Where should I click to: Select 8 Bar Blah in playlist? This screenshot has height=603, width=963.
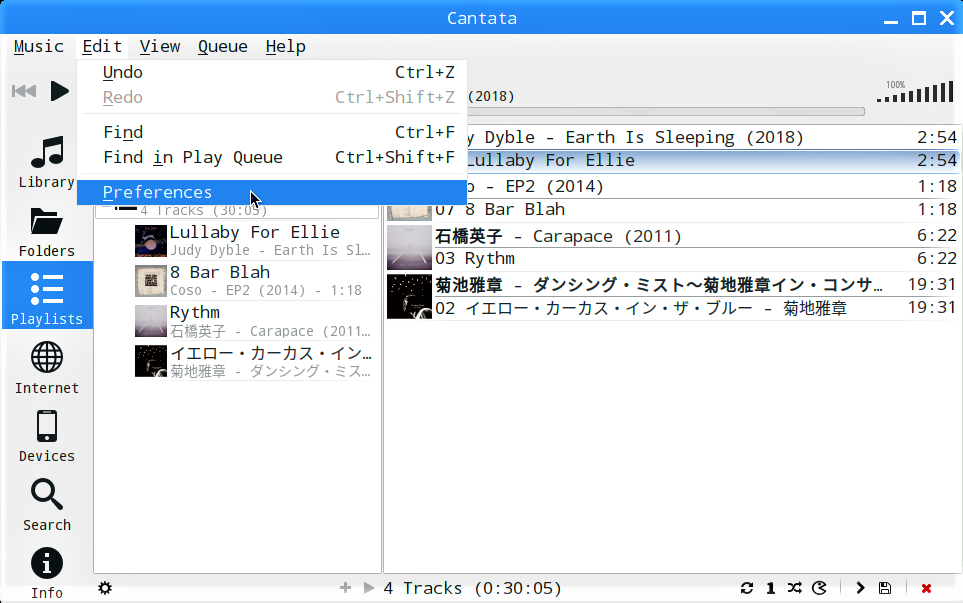255,281
